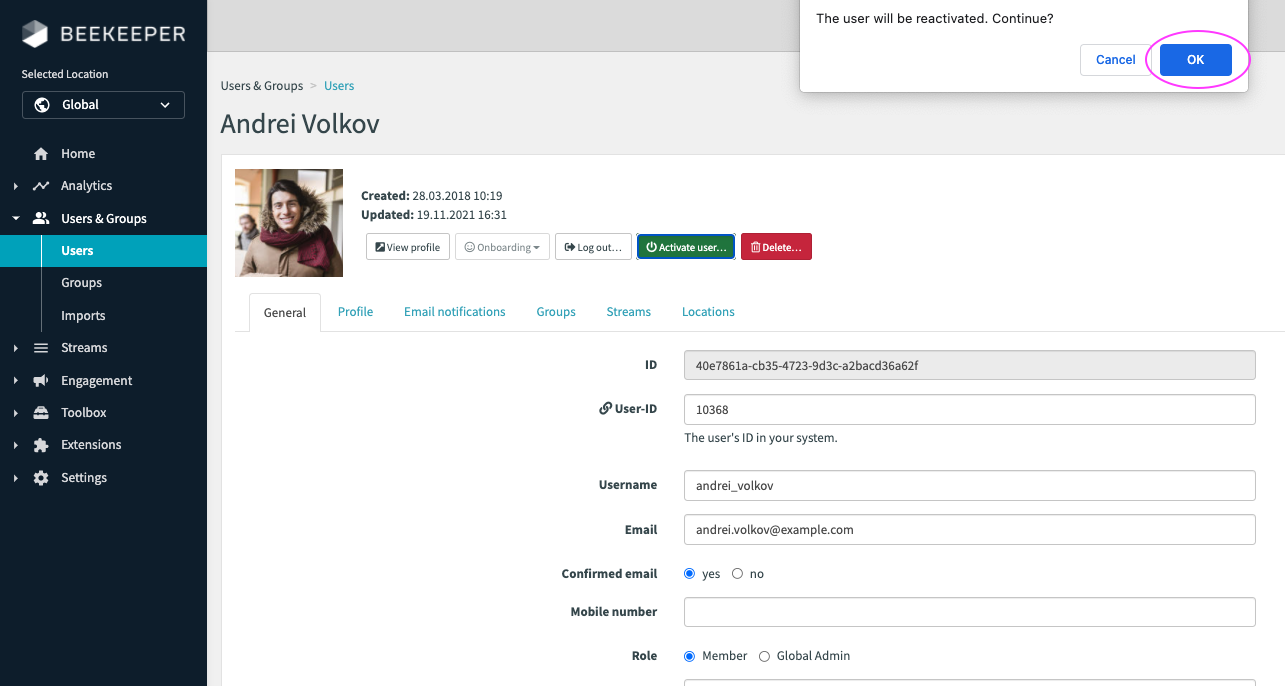
Task: Open the Locations tab
Action: (x=708, y=312)
